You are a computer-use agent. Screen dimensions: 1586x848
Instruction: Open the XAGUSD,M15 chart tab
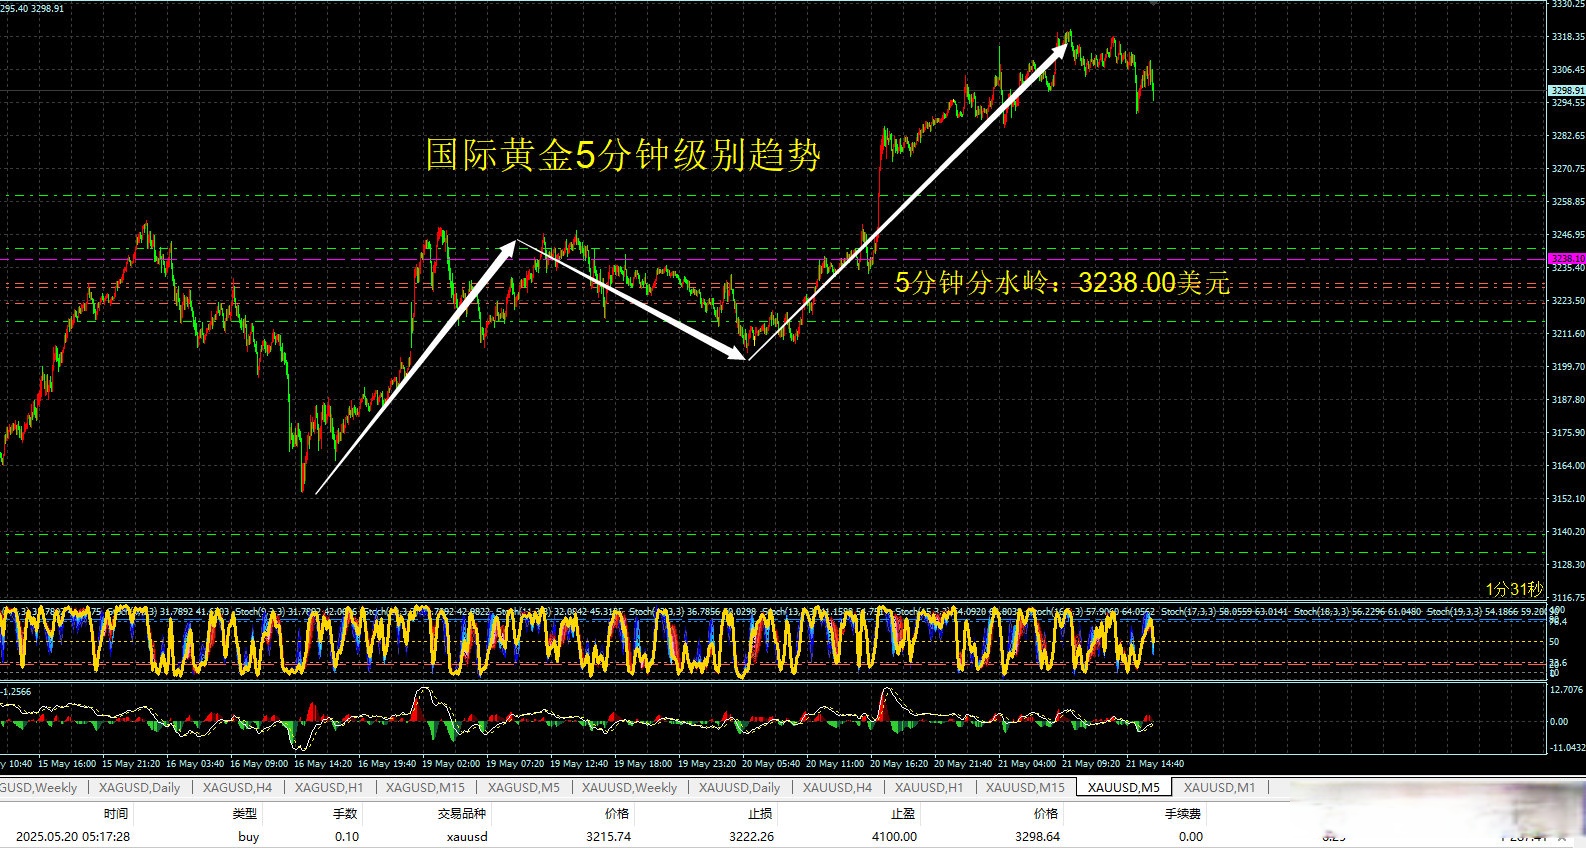tap(425, 788)
